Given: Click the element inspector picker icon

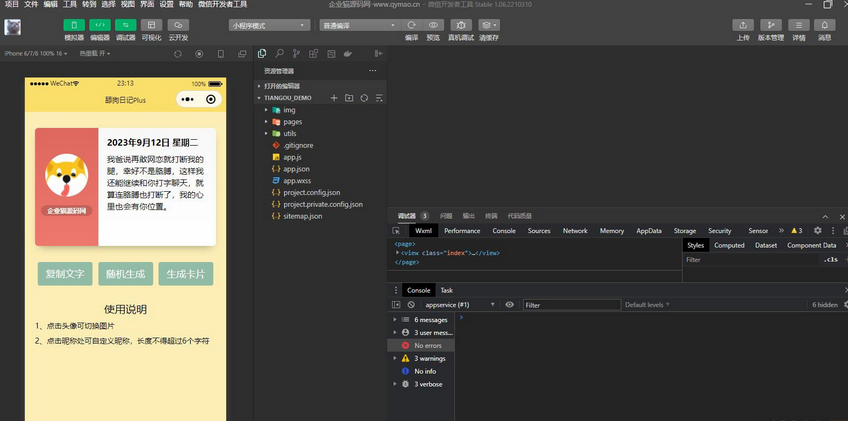Looking at the screenshot, I should (x=396, y=231).
